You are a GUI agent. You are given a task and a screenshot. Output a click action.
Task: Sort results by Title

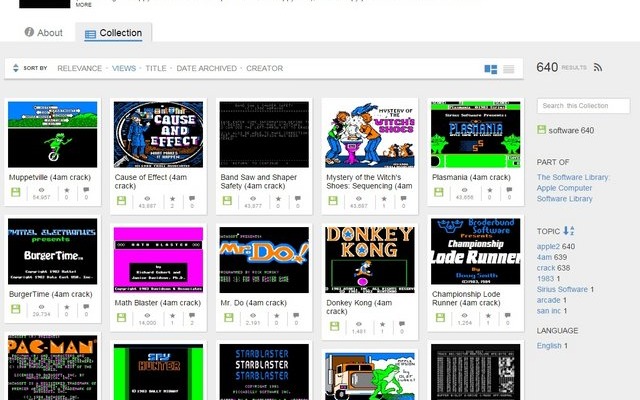click(156, 68)
